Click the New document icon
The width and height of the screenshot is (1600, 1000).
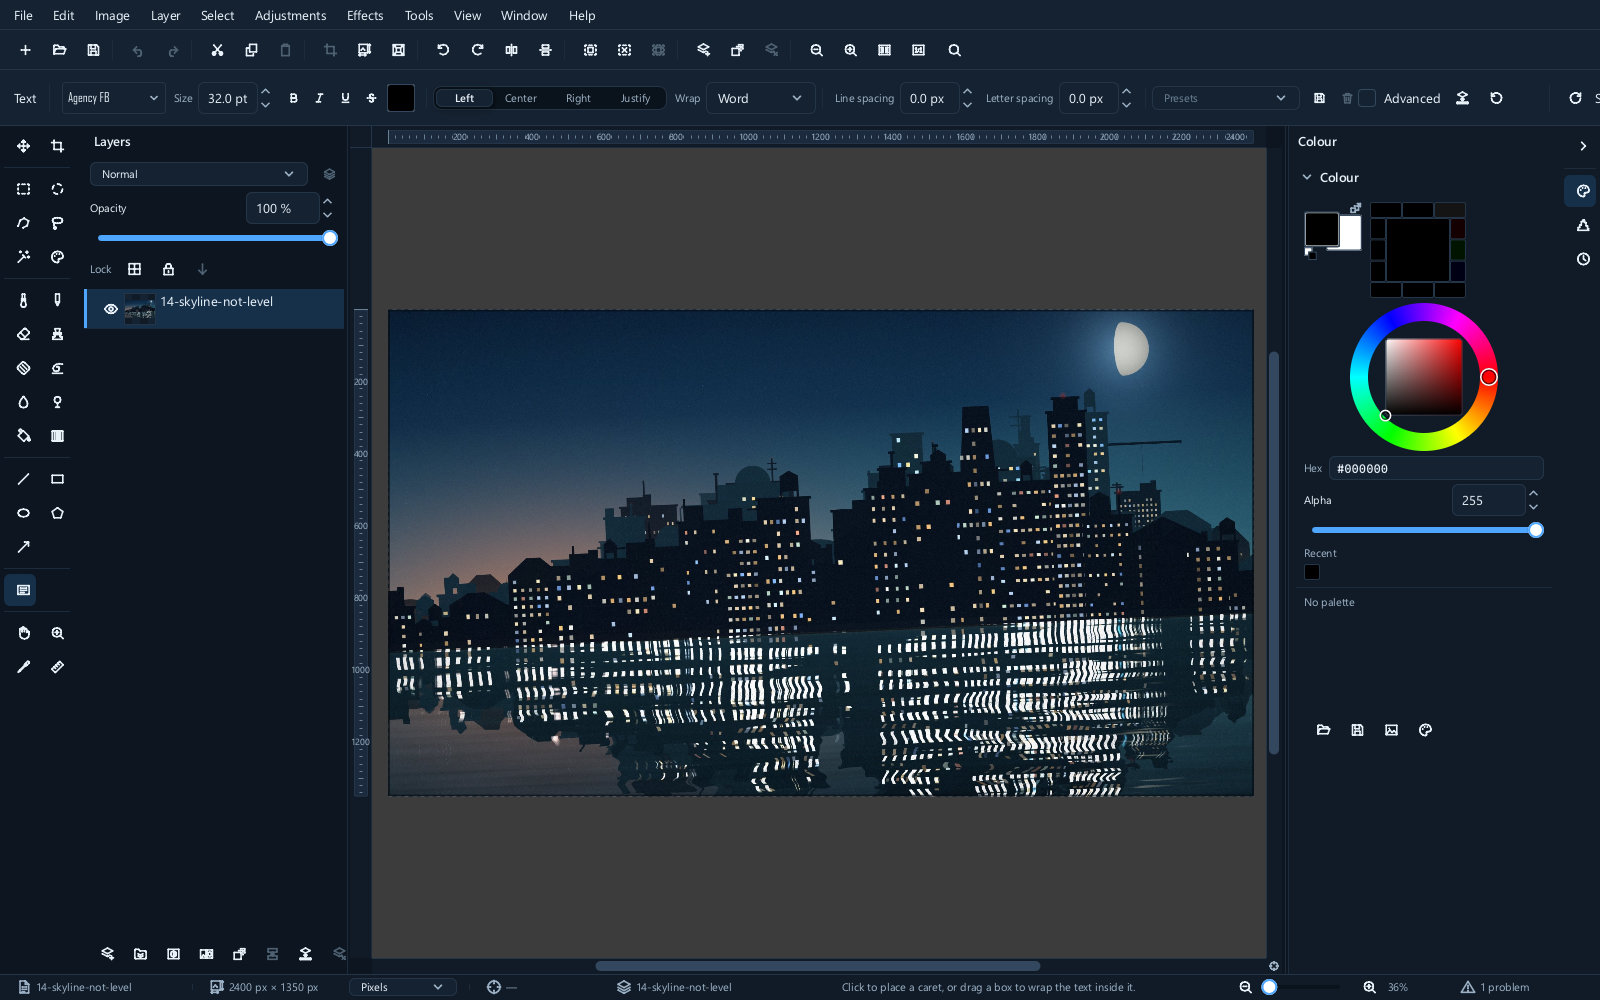tap(25, 50)
